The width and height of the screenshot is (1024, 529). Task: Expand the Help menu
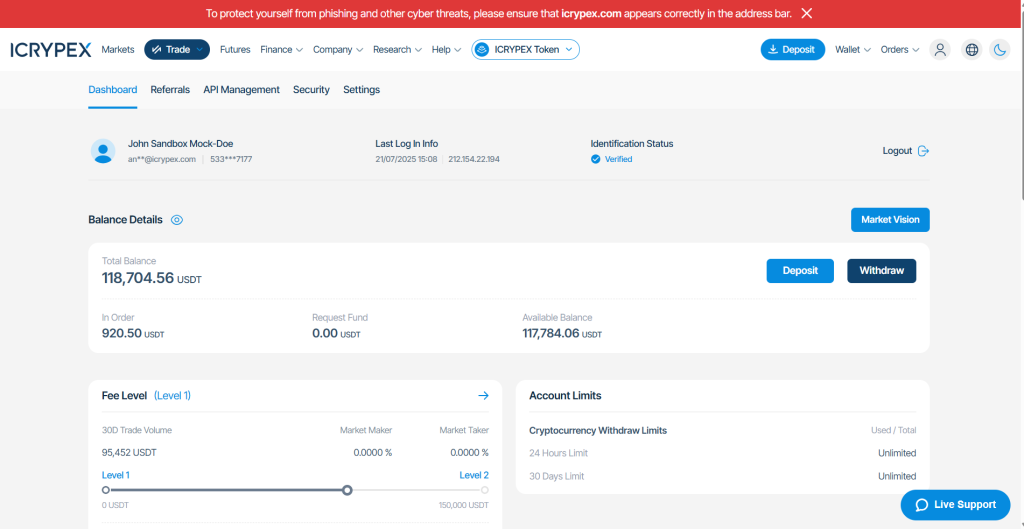447,50
